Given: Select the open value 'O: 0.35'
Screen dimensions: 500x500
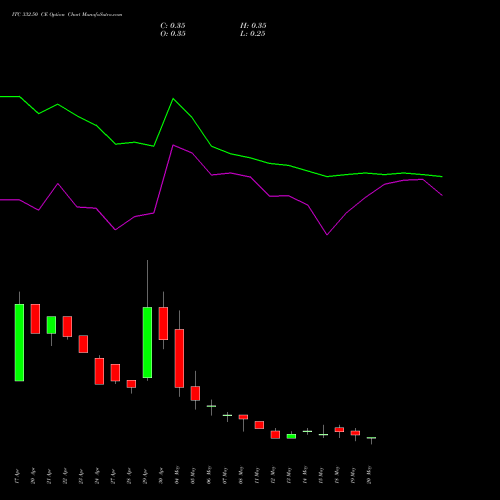Looking at the screenshot, I should [x=173, y=34].
